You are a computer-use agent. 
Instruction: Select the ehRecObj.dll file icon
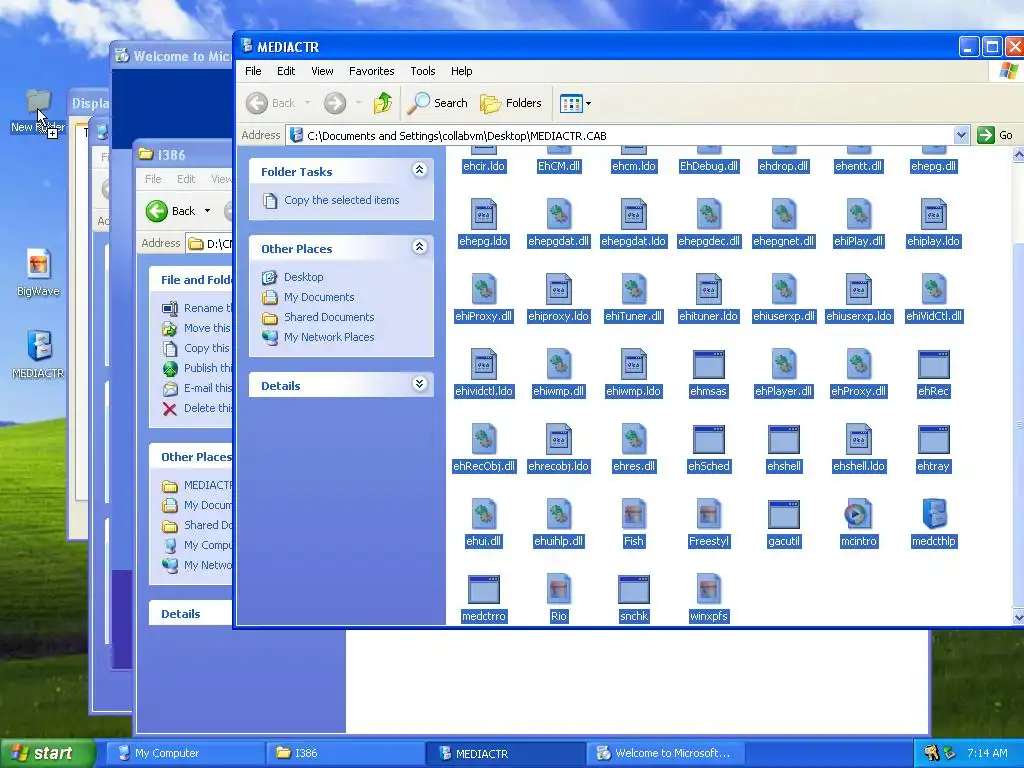483,440
